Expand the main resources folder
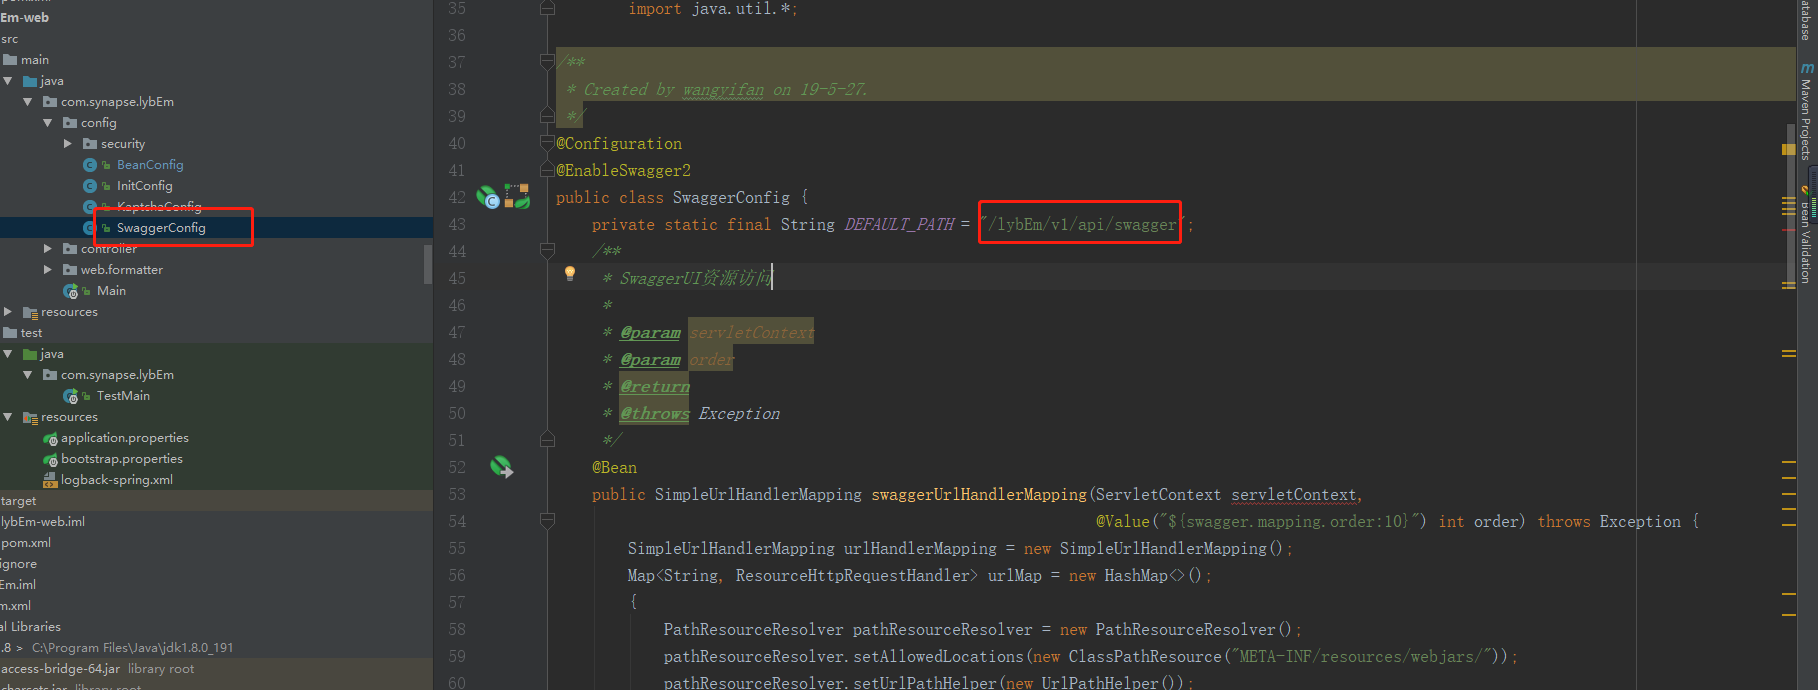This screenshot has height=690, width=1818. (x=8, y=312)
